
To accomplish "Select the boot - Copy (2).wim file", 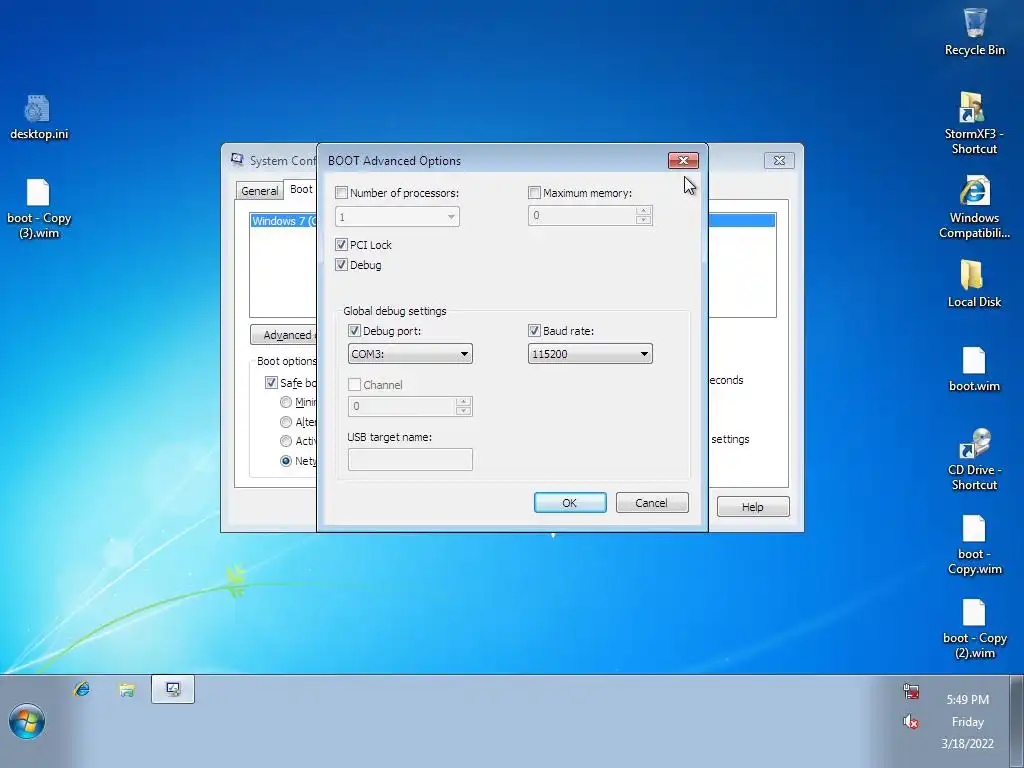I will [x=974, y=628].
